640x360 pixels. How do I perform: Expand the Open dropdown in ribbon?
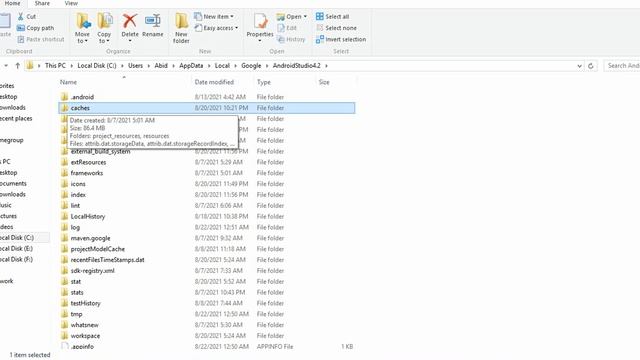(x=305, y=17)
